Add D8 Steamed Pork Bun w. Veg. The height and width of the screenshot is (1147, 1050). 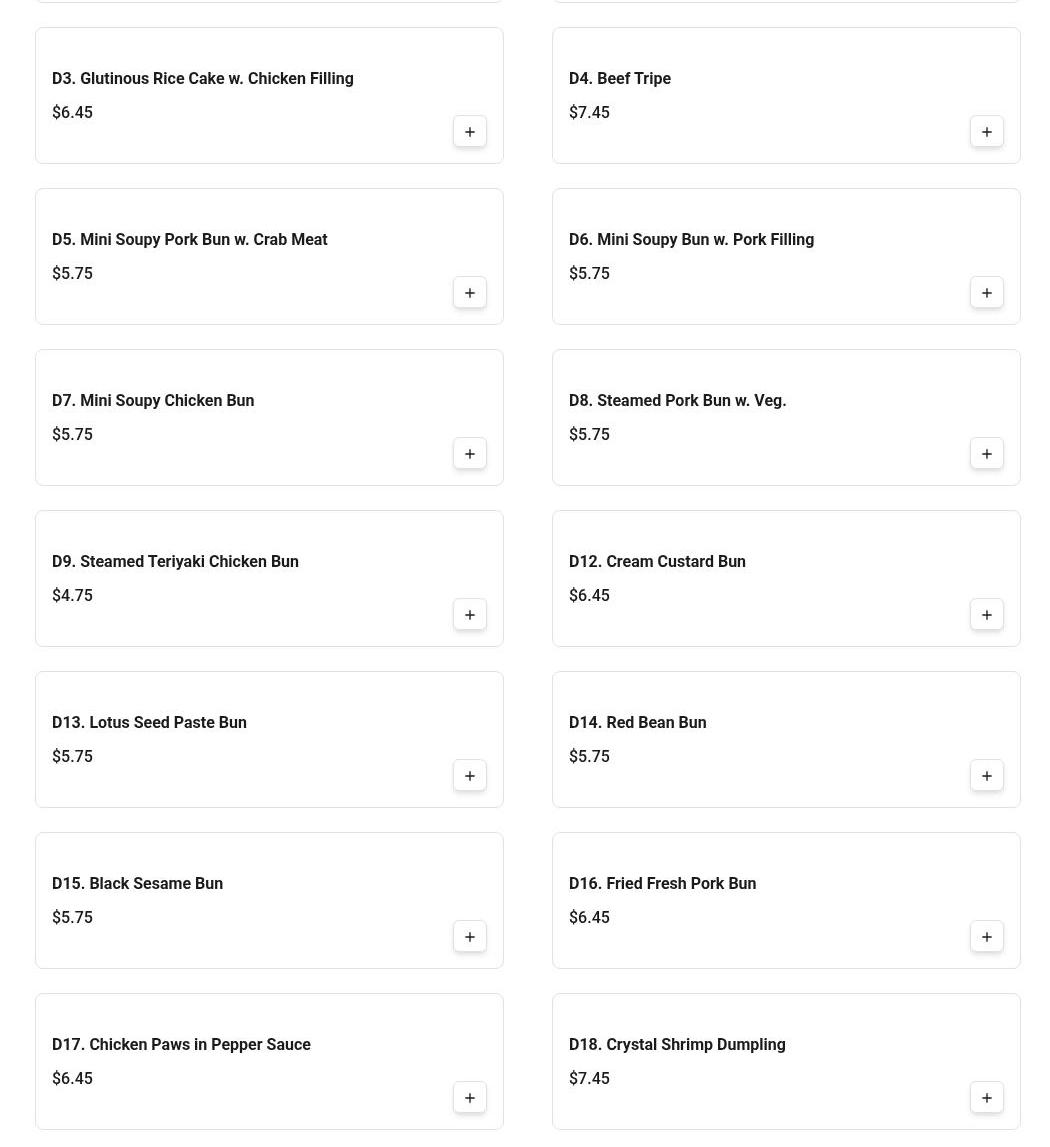coord(986,454)
